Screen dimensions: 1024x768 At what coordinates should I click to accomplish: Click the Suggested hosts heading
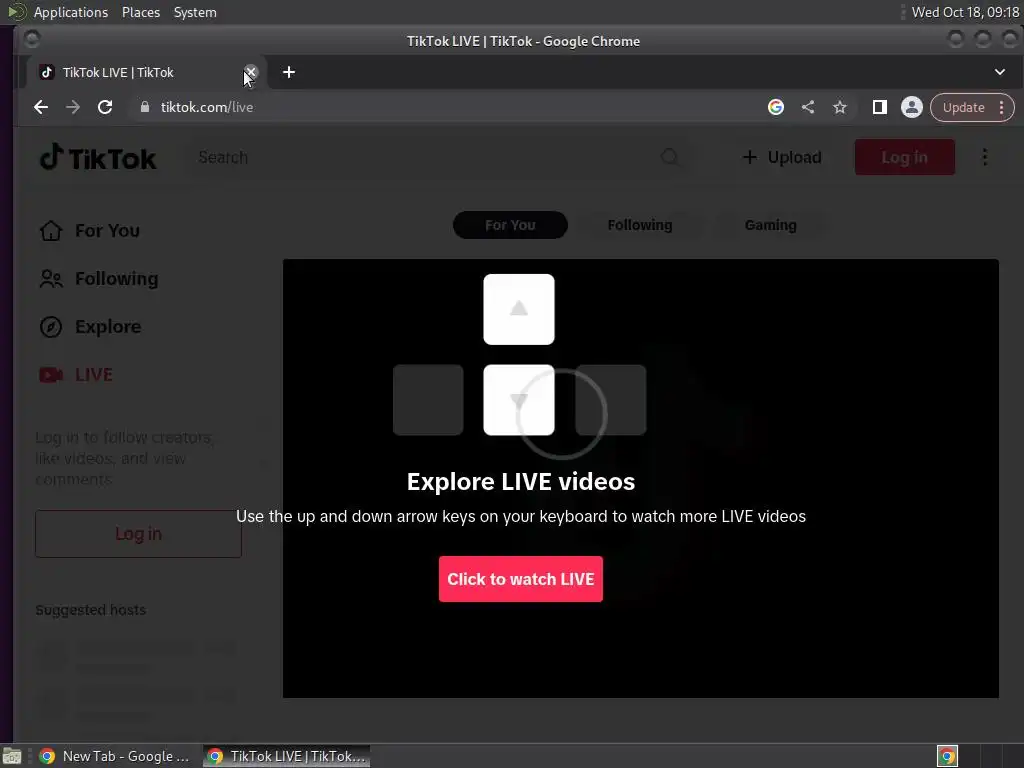91,610
